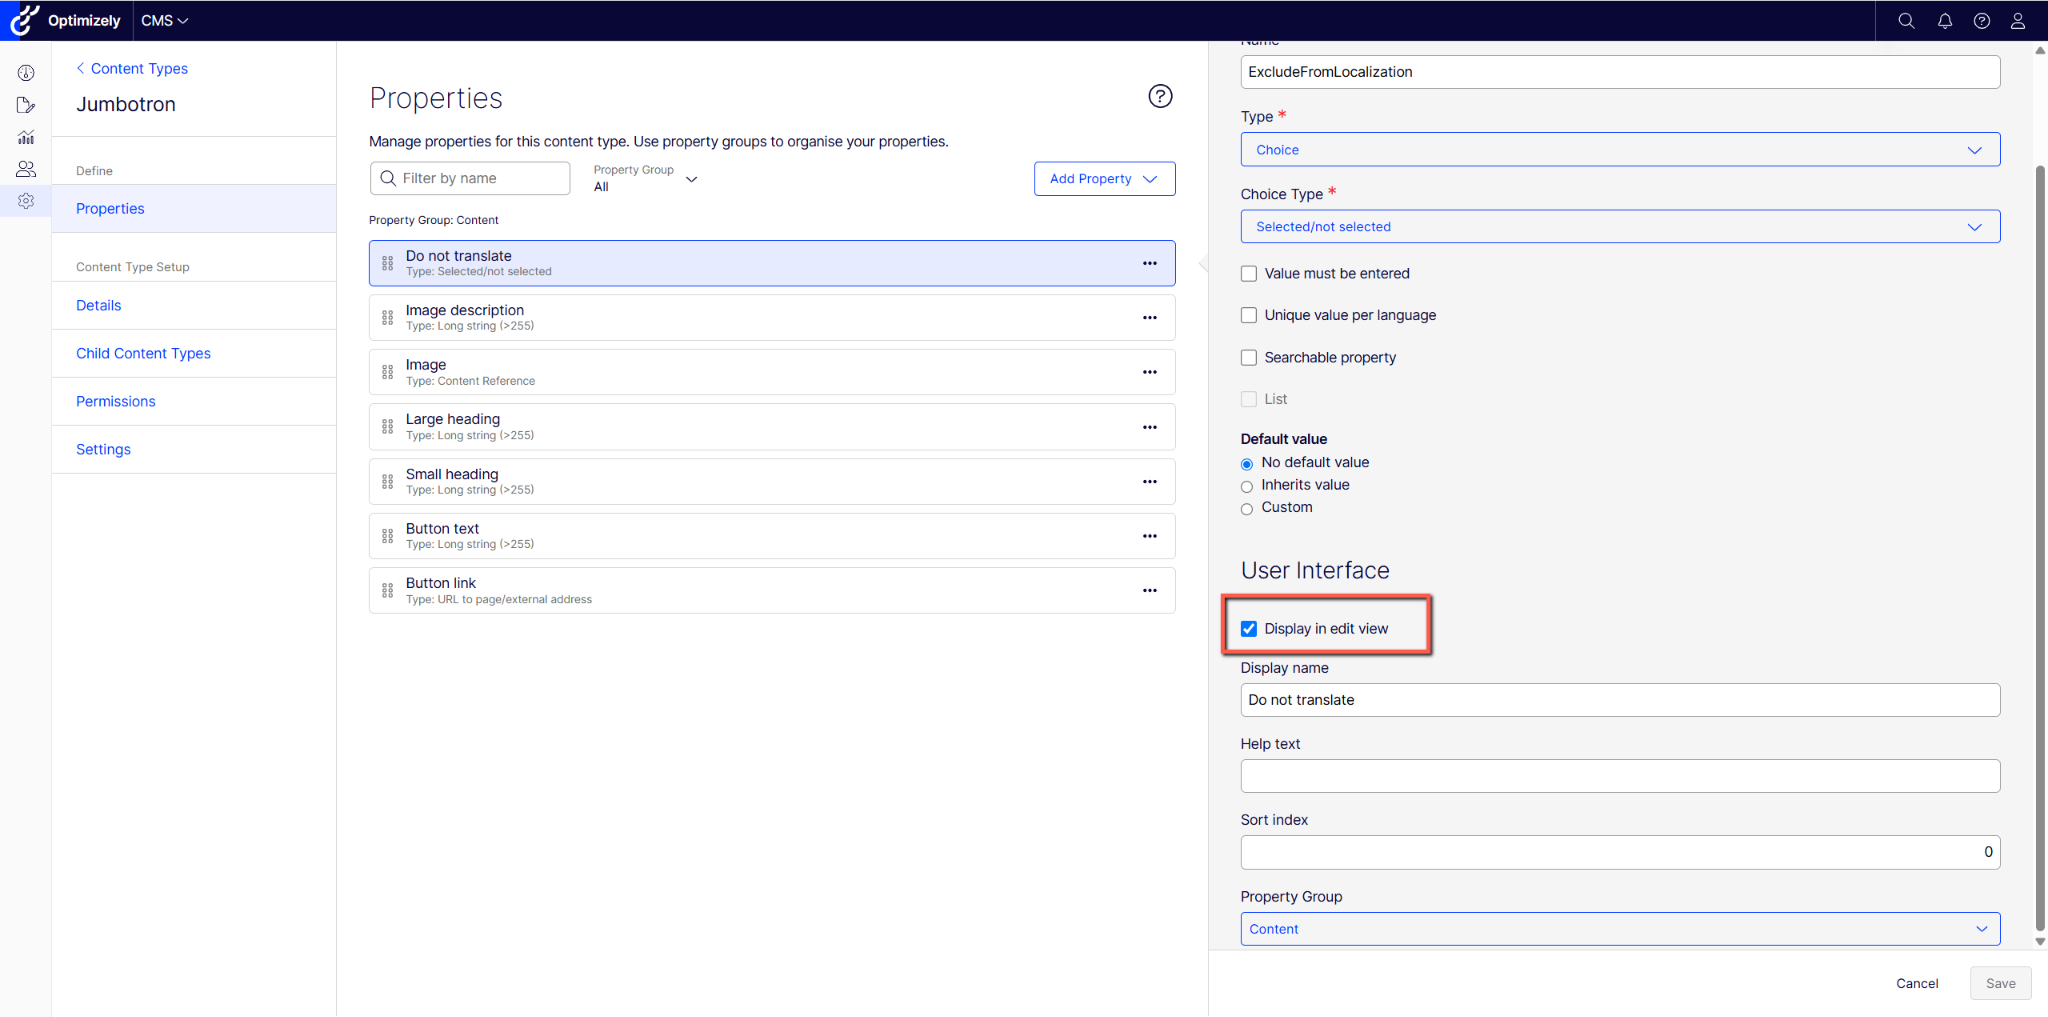Viewport: 2048px width, 1017px height.
Task: Open more options for Image description
Action: tap(1150, 318)
